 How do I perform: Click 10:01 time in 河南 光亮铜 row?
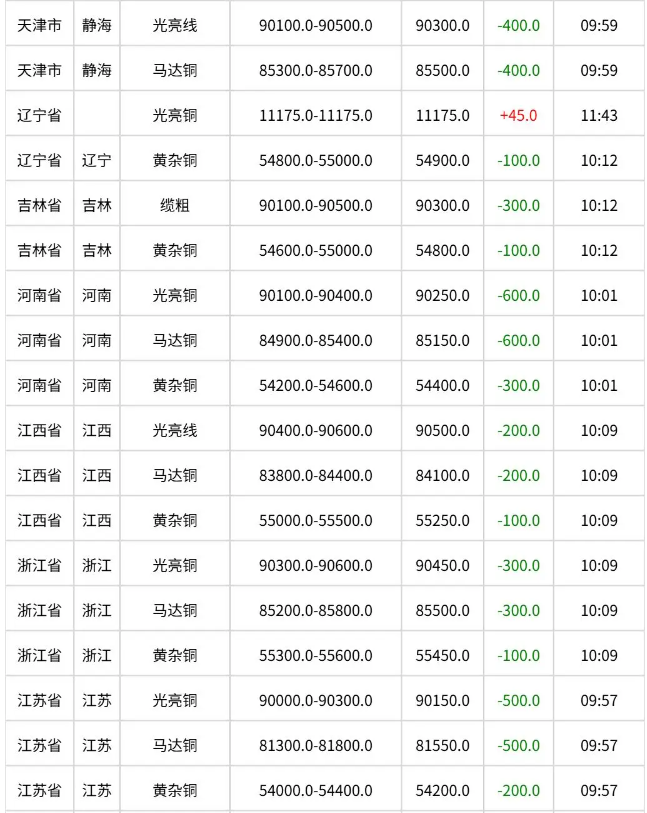point(599,296)
